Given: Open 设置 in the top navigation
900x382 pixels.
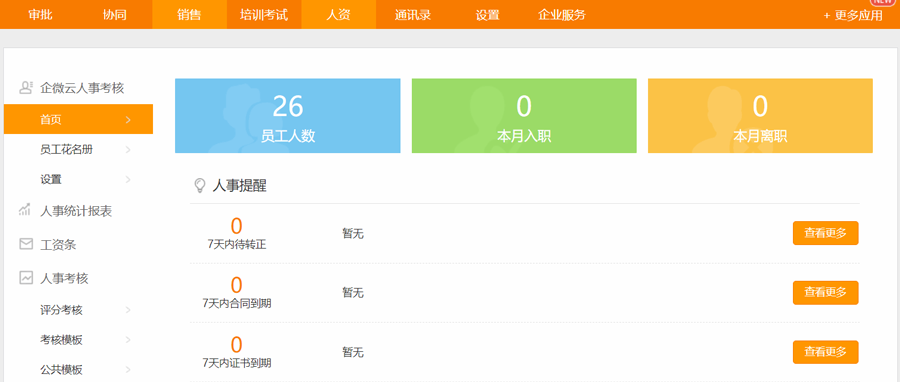Looking at the screenshot, I should (488, 15).
